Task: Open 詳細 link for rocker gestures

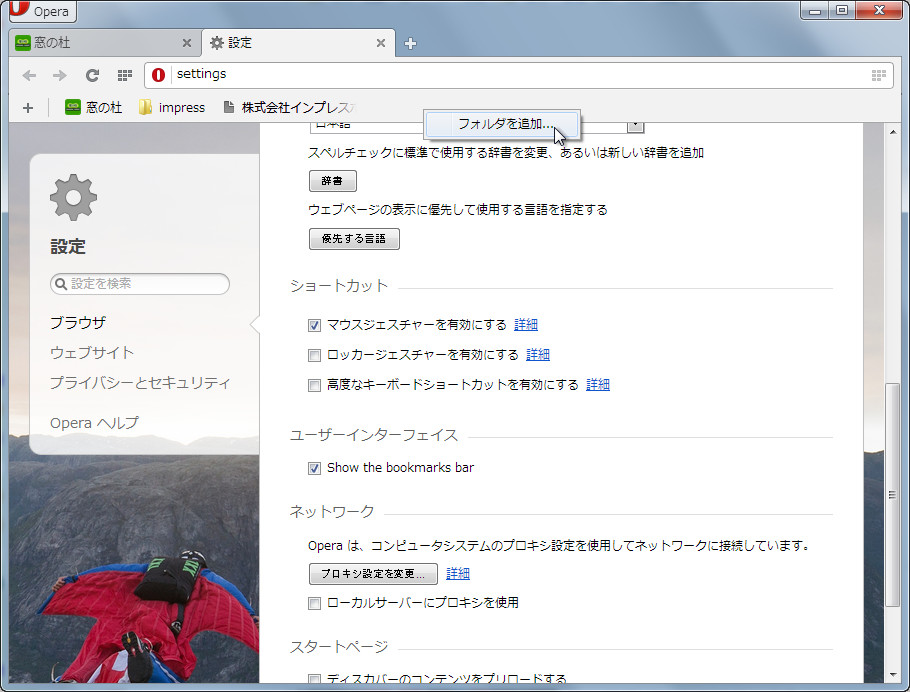Action: pyautogui.click(x=537, y=355)
